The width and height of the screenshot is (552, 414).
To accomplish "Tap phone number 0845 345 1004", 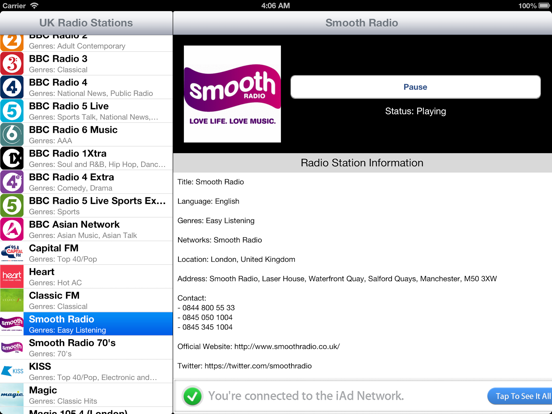I will click(x=207, y=327).
